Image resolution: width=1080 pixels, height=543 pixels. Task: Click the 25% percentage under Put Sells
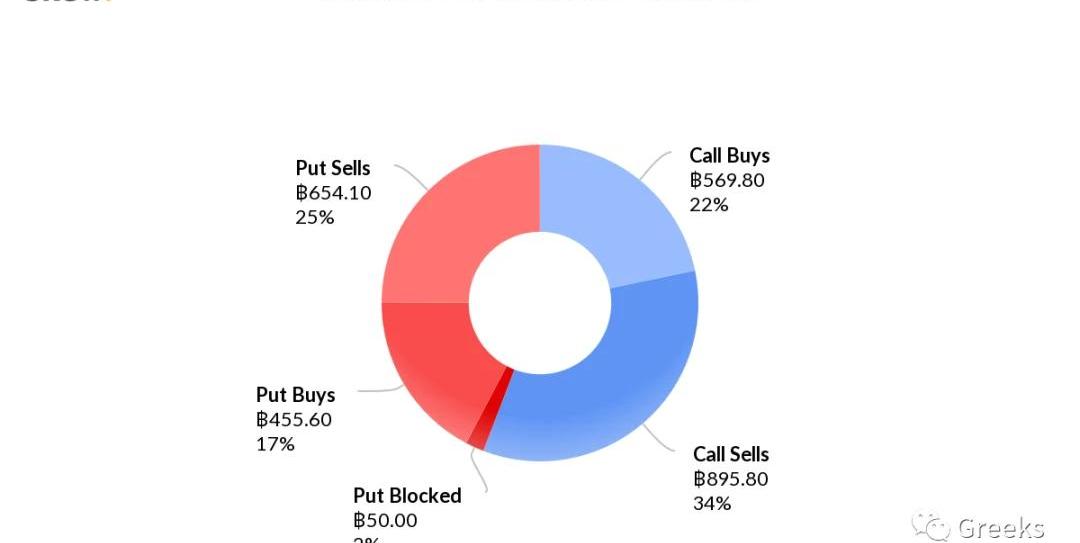(315, 216)
